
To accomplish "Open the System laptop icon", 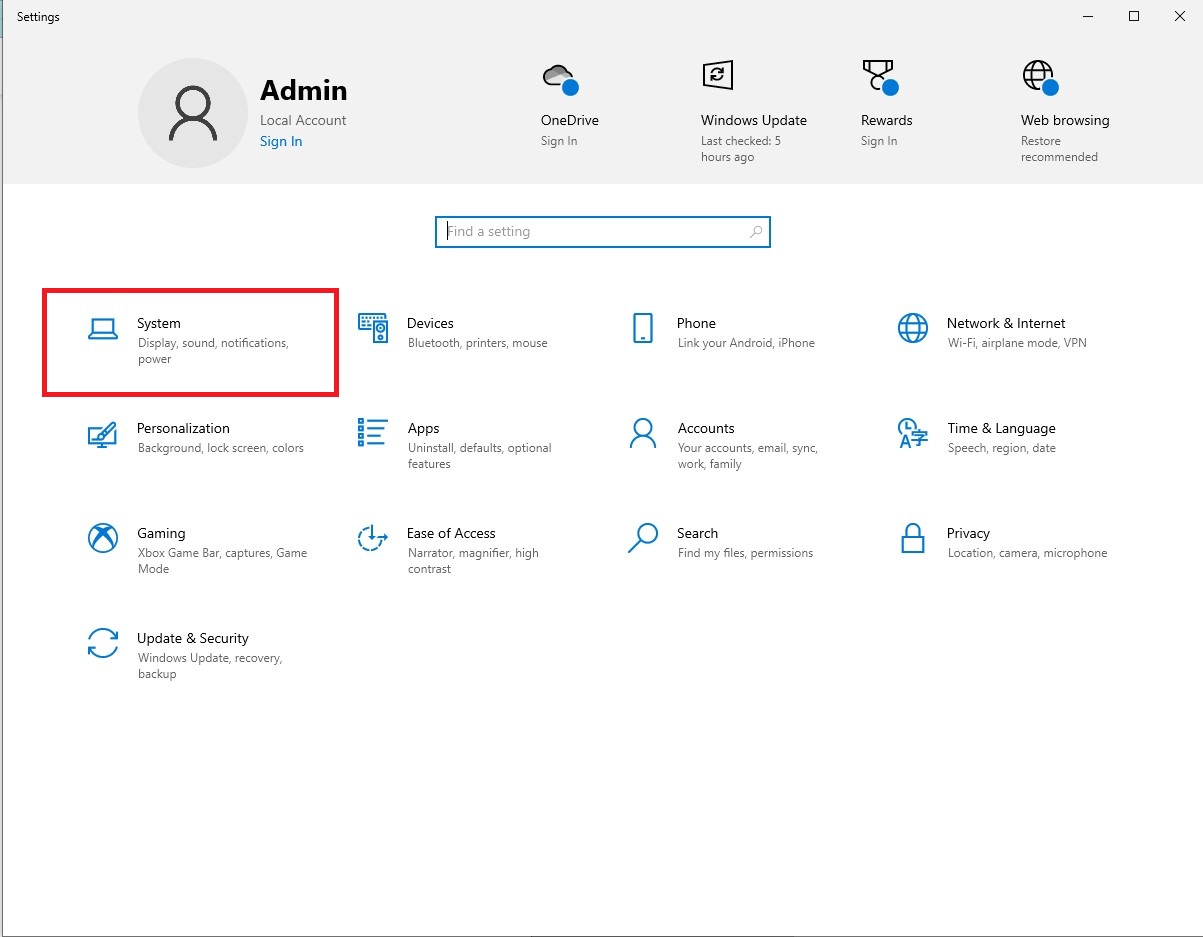I will coord(103,329).
